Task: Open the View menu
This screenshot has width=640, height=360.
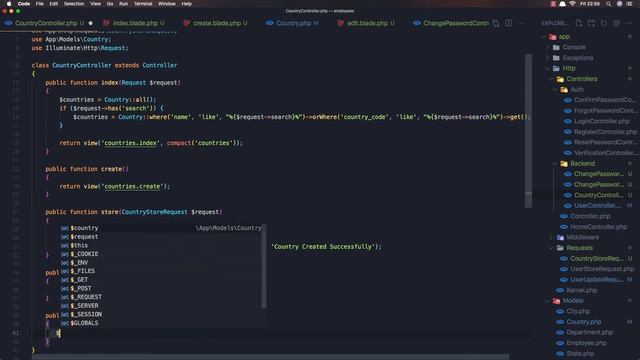Action: [96, 4]
